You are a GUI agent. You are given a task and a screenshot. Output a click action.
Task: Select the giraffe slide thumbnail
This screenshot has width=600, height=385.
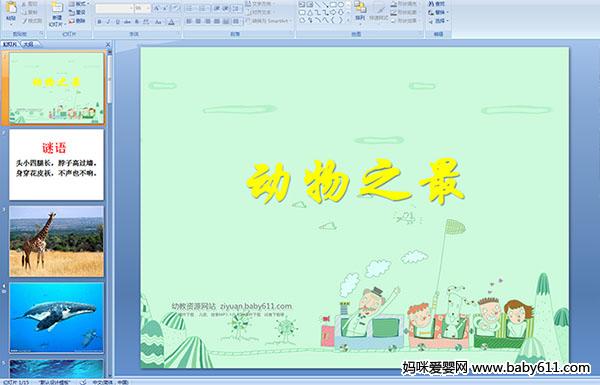click(x=56, y=241)
